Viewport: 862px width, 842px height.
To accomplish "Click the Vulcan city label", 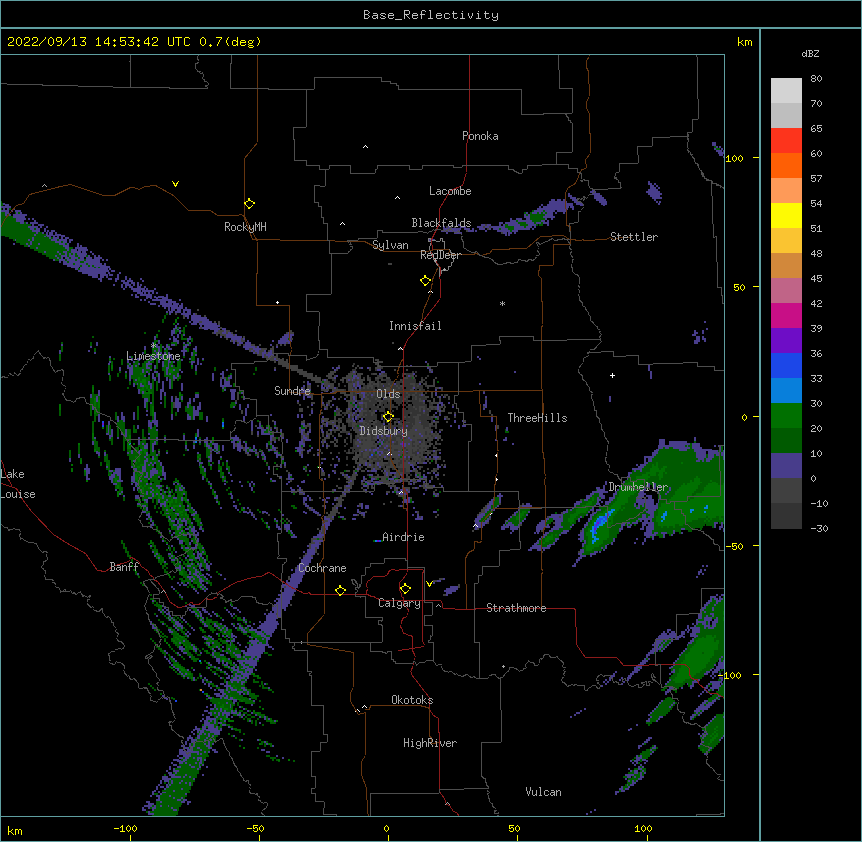I will pos(543,792).
